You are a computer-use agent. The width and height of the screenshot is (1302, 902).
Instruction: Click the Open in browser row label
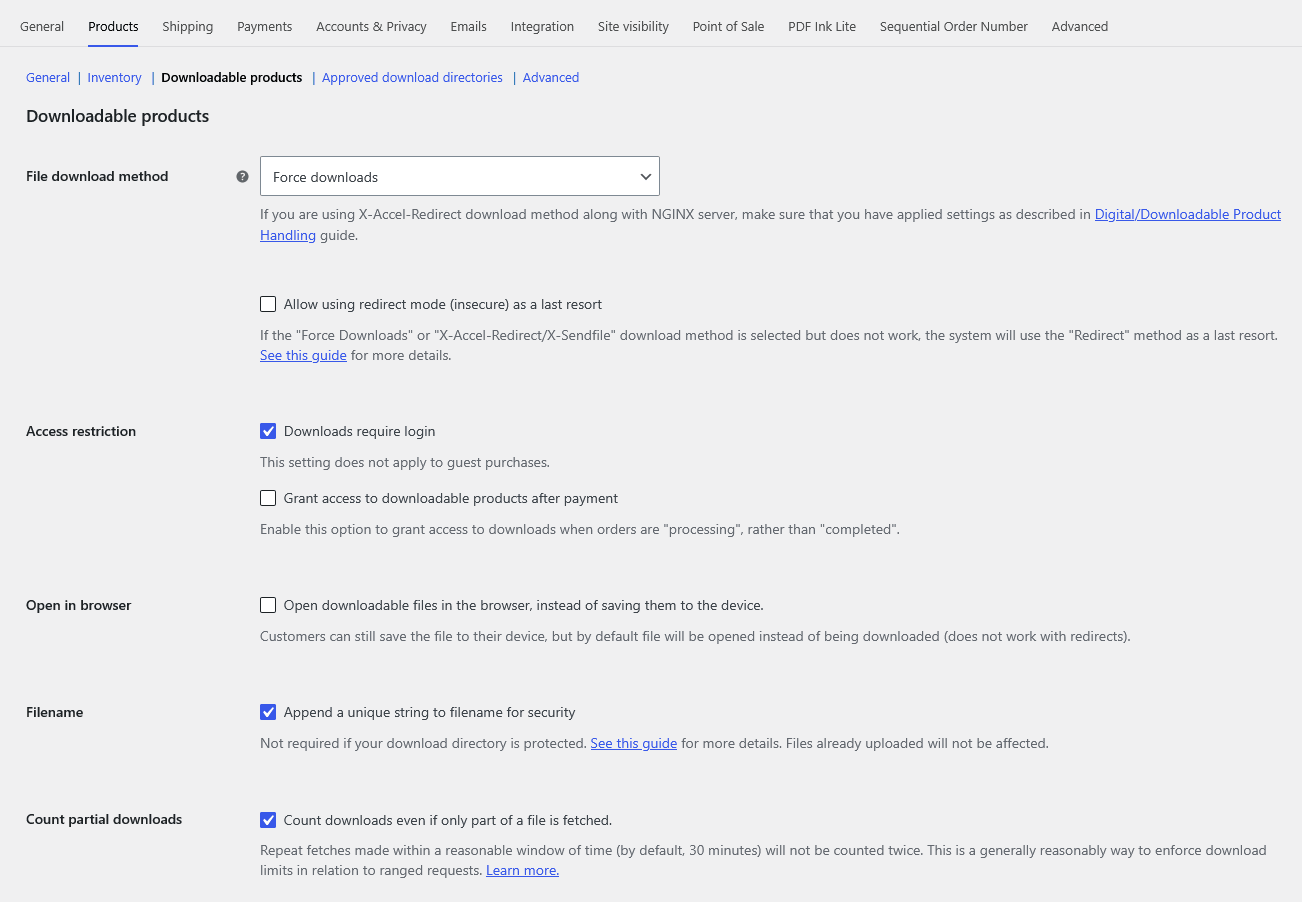click(x=79, y=605)
